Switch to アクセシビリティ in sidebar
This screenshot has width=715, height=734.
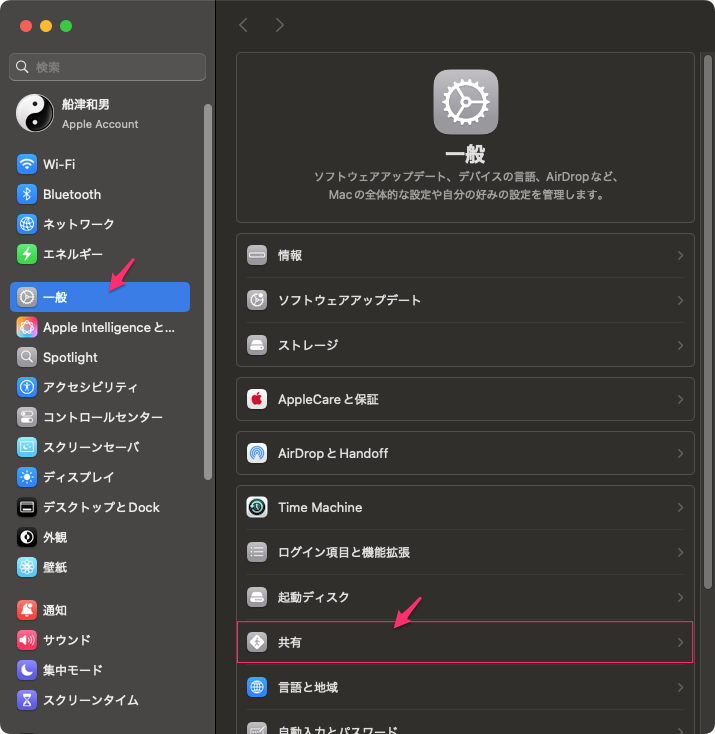click(90, 387)
